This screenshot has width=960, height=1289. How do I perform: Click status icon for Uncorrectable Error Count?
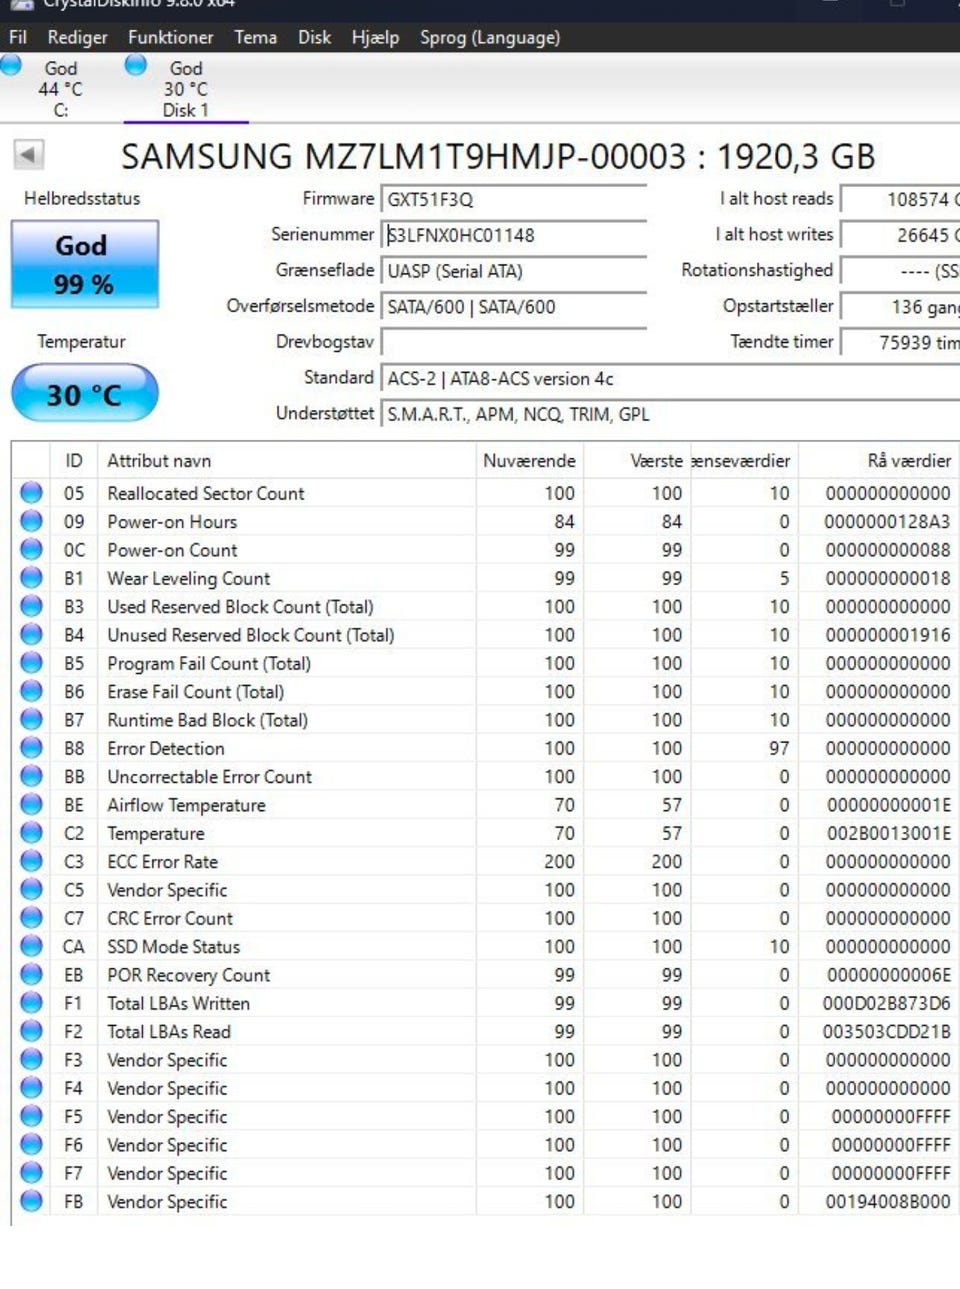(32, 776)
